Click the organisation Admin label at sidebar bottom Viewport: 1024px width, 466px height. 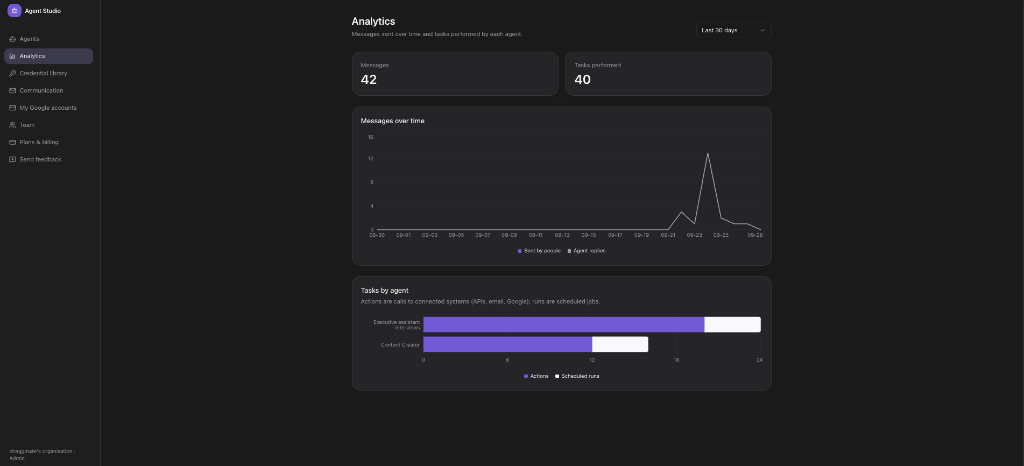coord(42,454)
